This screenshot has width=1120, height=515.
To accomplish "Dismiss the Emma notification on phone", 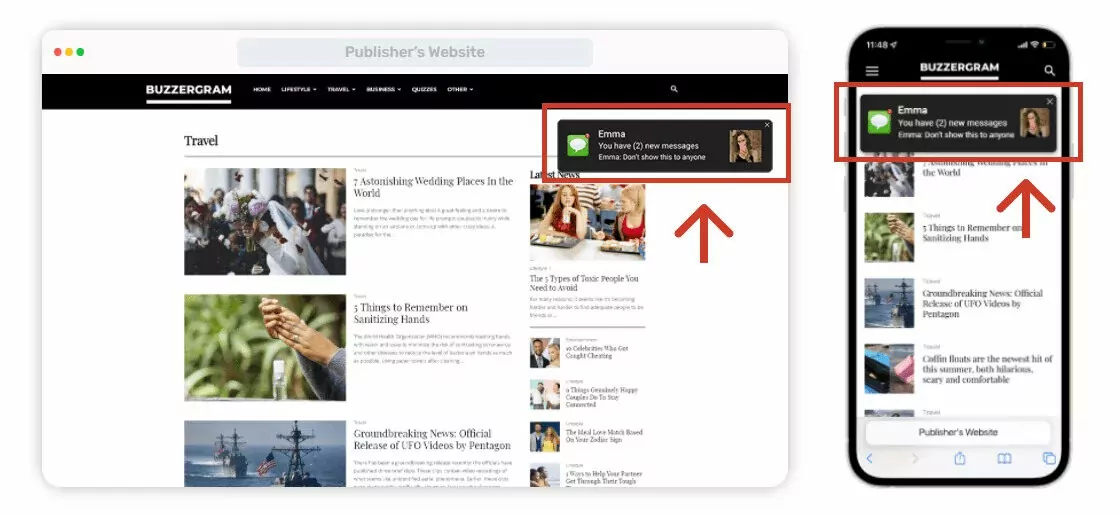I will pyautogui.click(x=1049, y=101).
